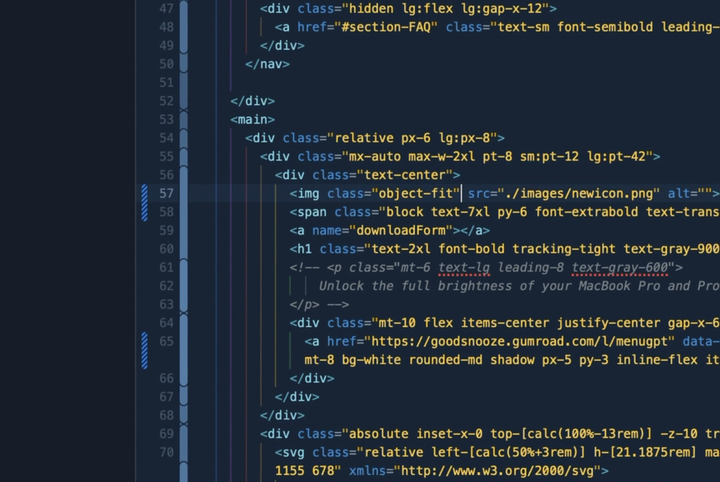
Task: Click "mx-auto max-w-2xl" class string on line 55
Action: [412, 157]
